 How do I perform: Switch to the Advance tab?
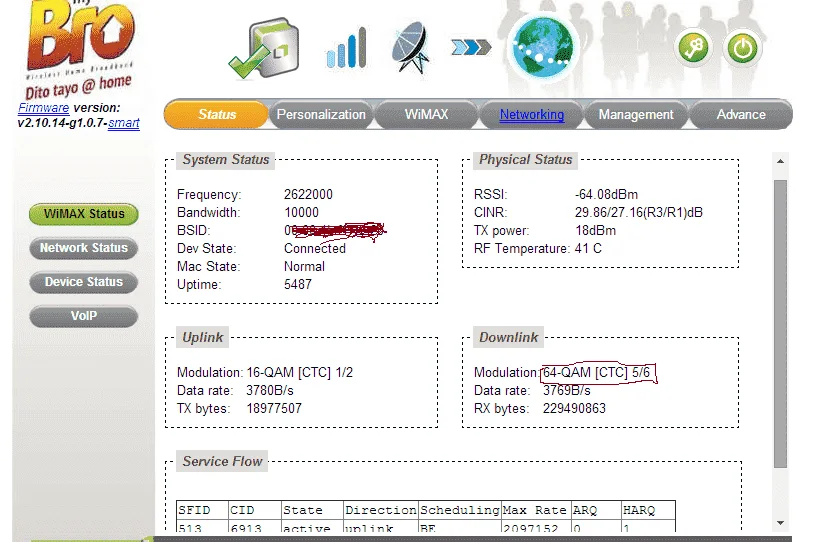point(741,114)
